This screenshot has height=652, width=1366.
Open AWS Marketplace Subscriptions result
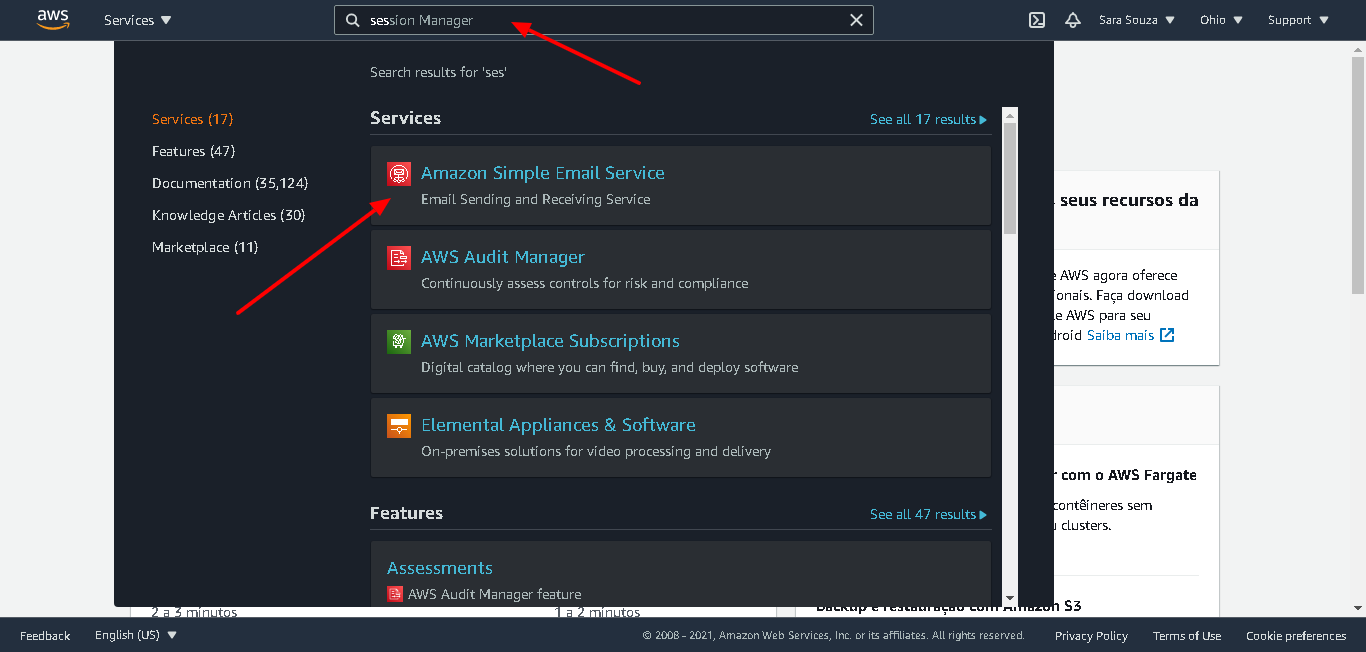(x=680, y=353)
